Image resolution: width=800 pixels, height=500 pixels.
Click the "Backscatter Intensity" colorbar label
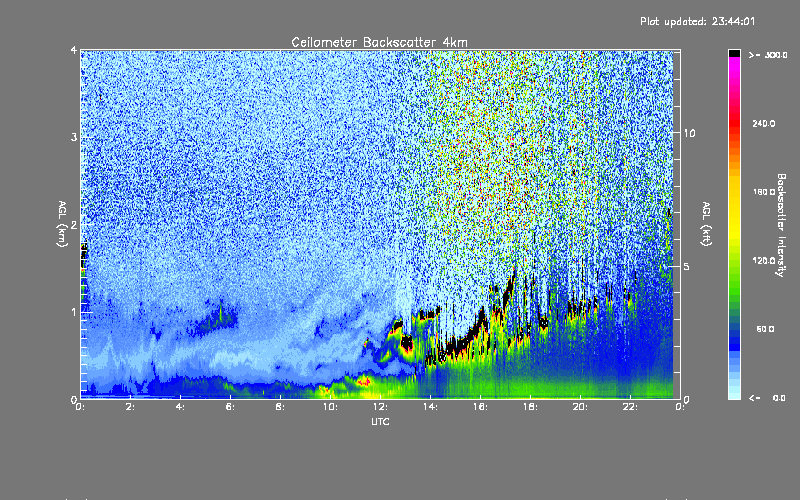[x=781, y=225]
